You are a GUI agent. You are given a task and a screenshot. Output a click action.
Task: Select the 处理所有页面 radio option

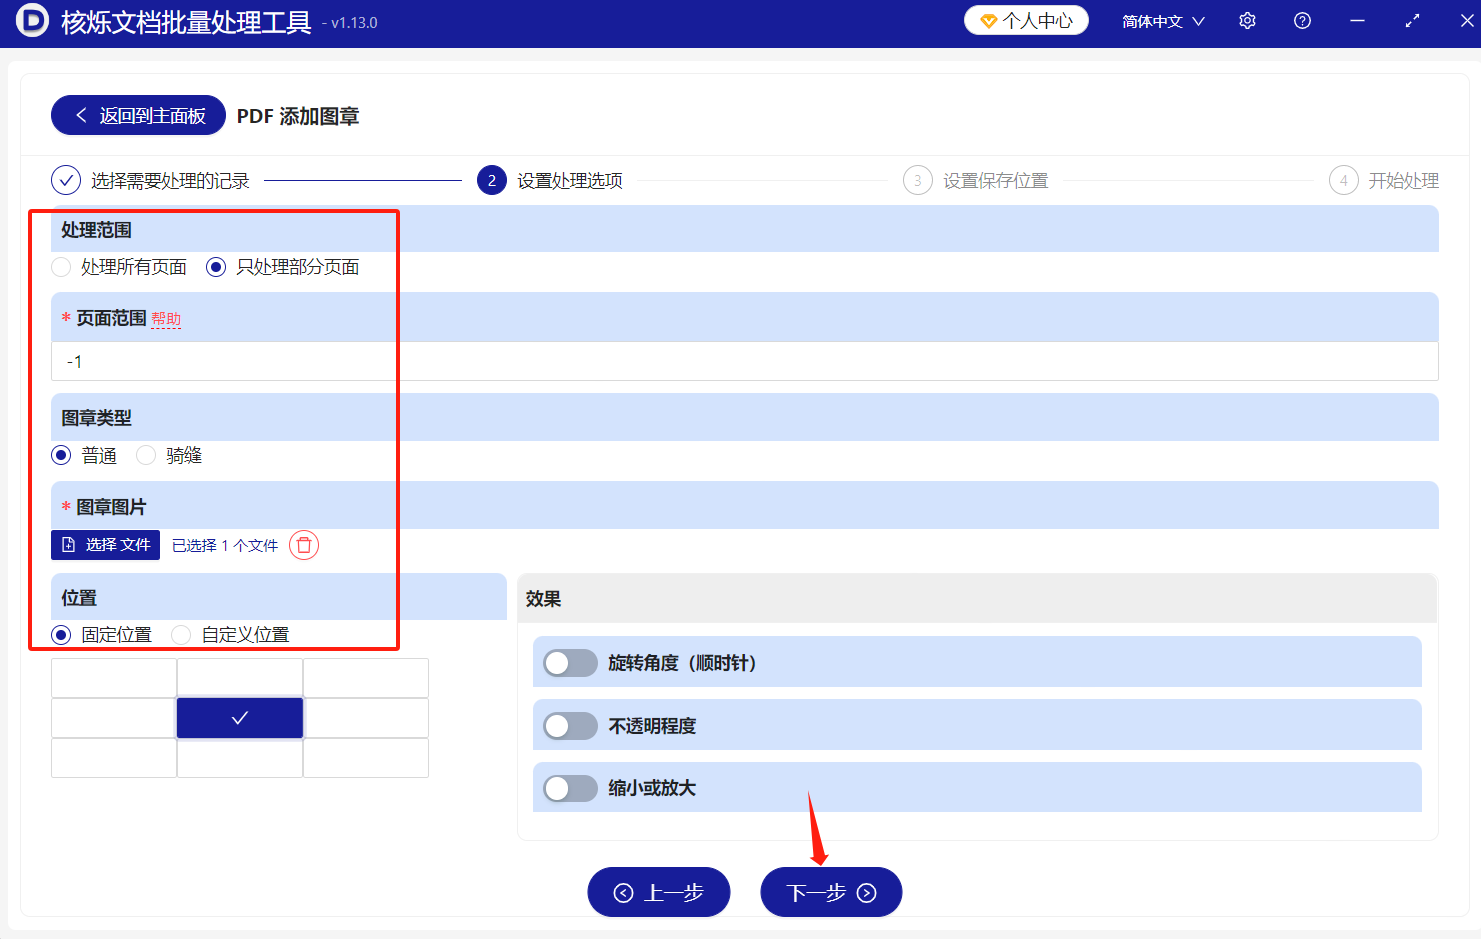(x=60, y=267)
